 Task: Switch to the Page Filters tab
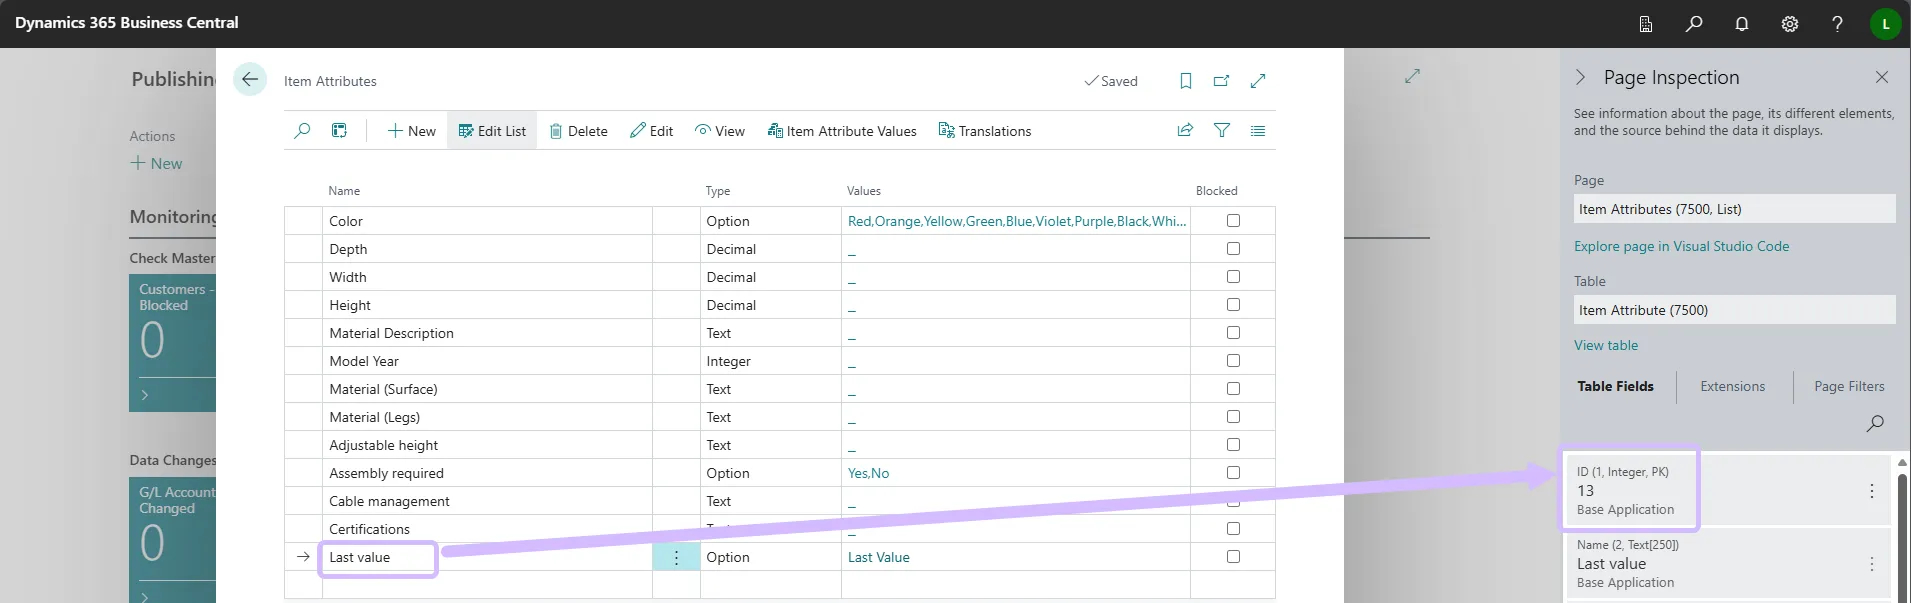[x=1848, y=387]
